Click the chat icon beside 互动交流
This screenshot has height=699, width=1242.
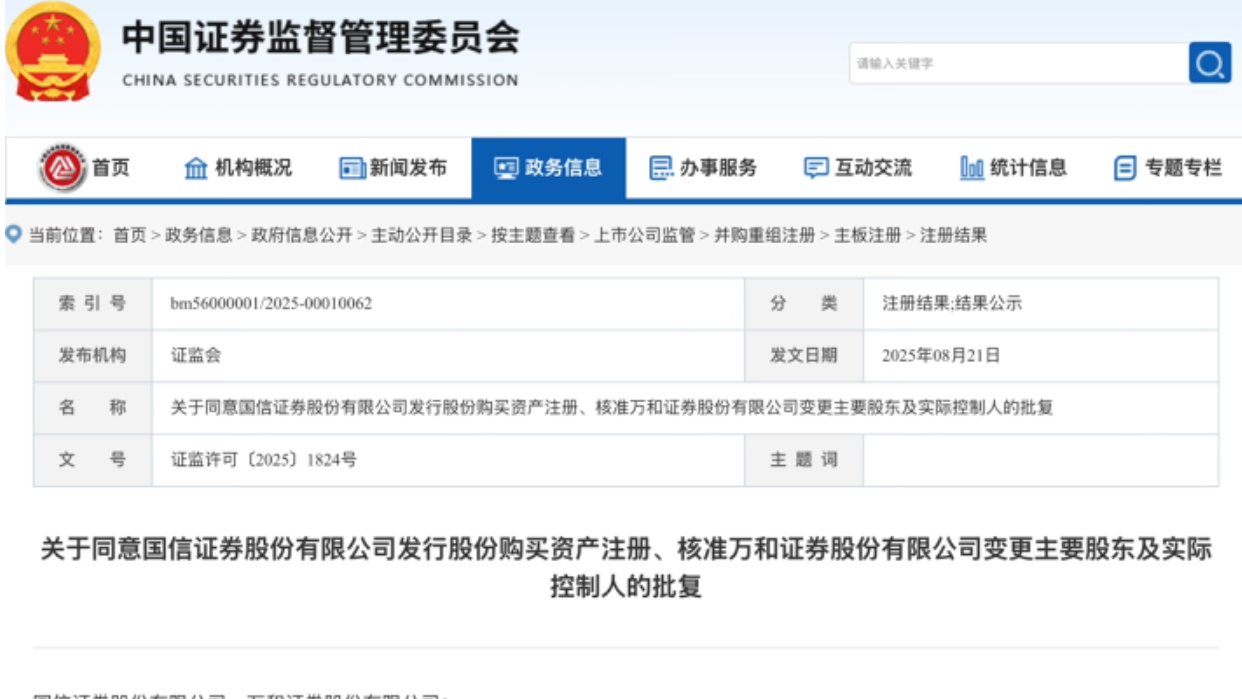click(816, 169)
